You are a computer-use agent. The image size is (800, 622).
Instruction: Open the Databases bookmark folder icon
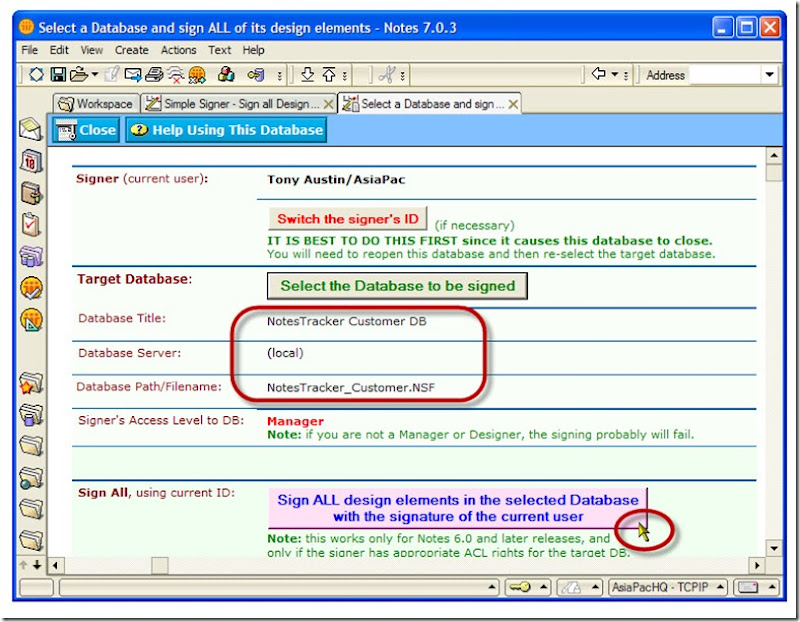pyautogui.click(x=31, y=415)
